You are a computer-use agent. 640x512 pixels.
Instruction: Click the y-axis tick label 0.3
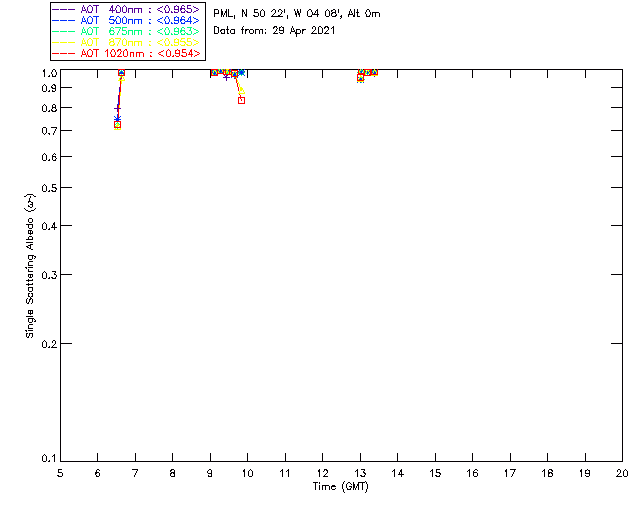[49, 275]
